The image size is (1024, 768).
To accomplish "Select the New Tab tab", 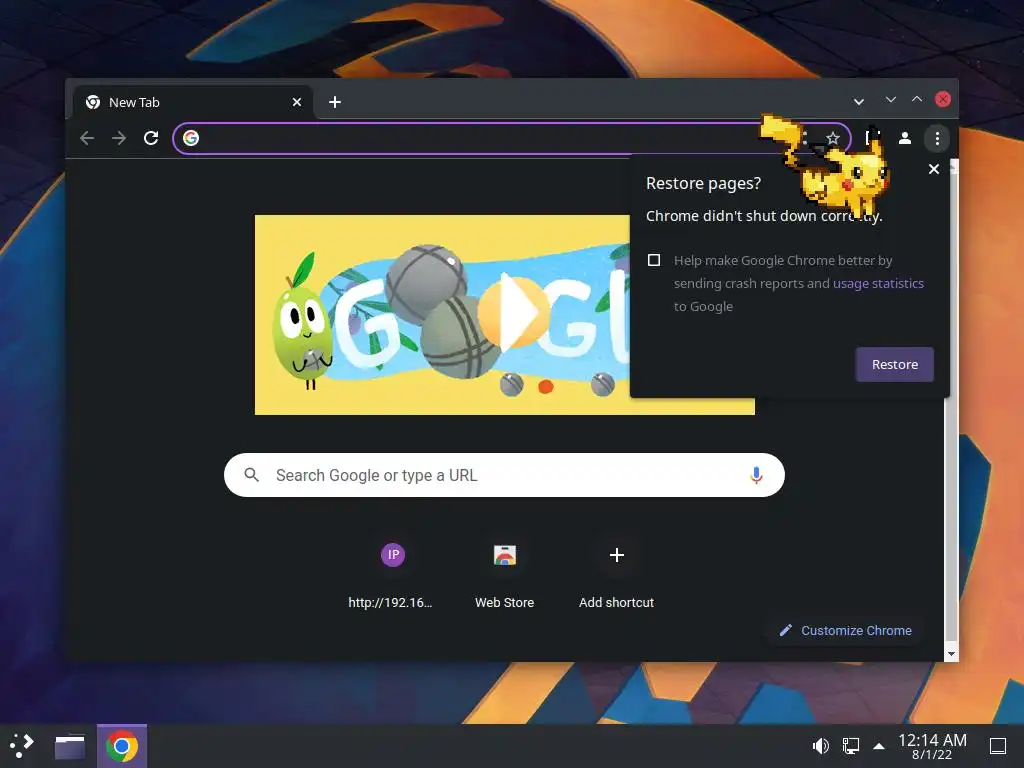I will [193, 102].
